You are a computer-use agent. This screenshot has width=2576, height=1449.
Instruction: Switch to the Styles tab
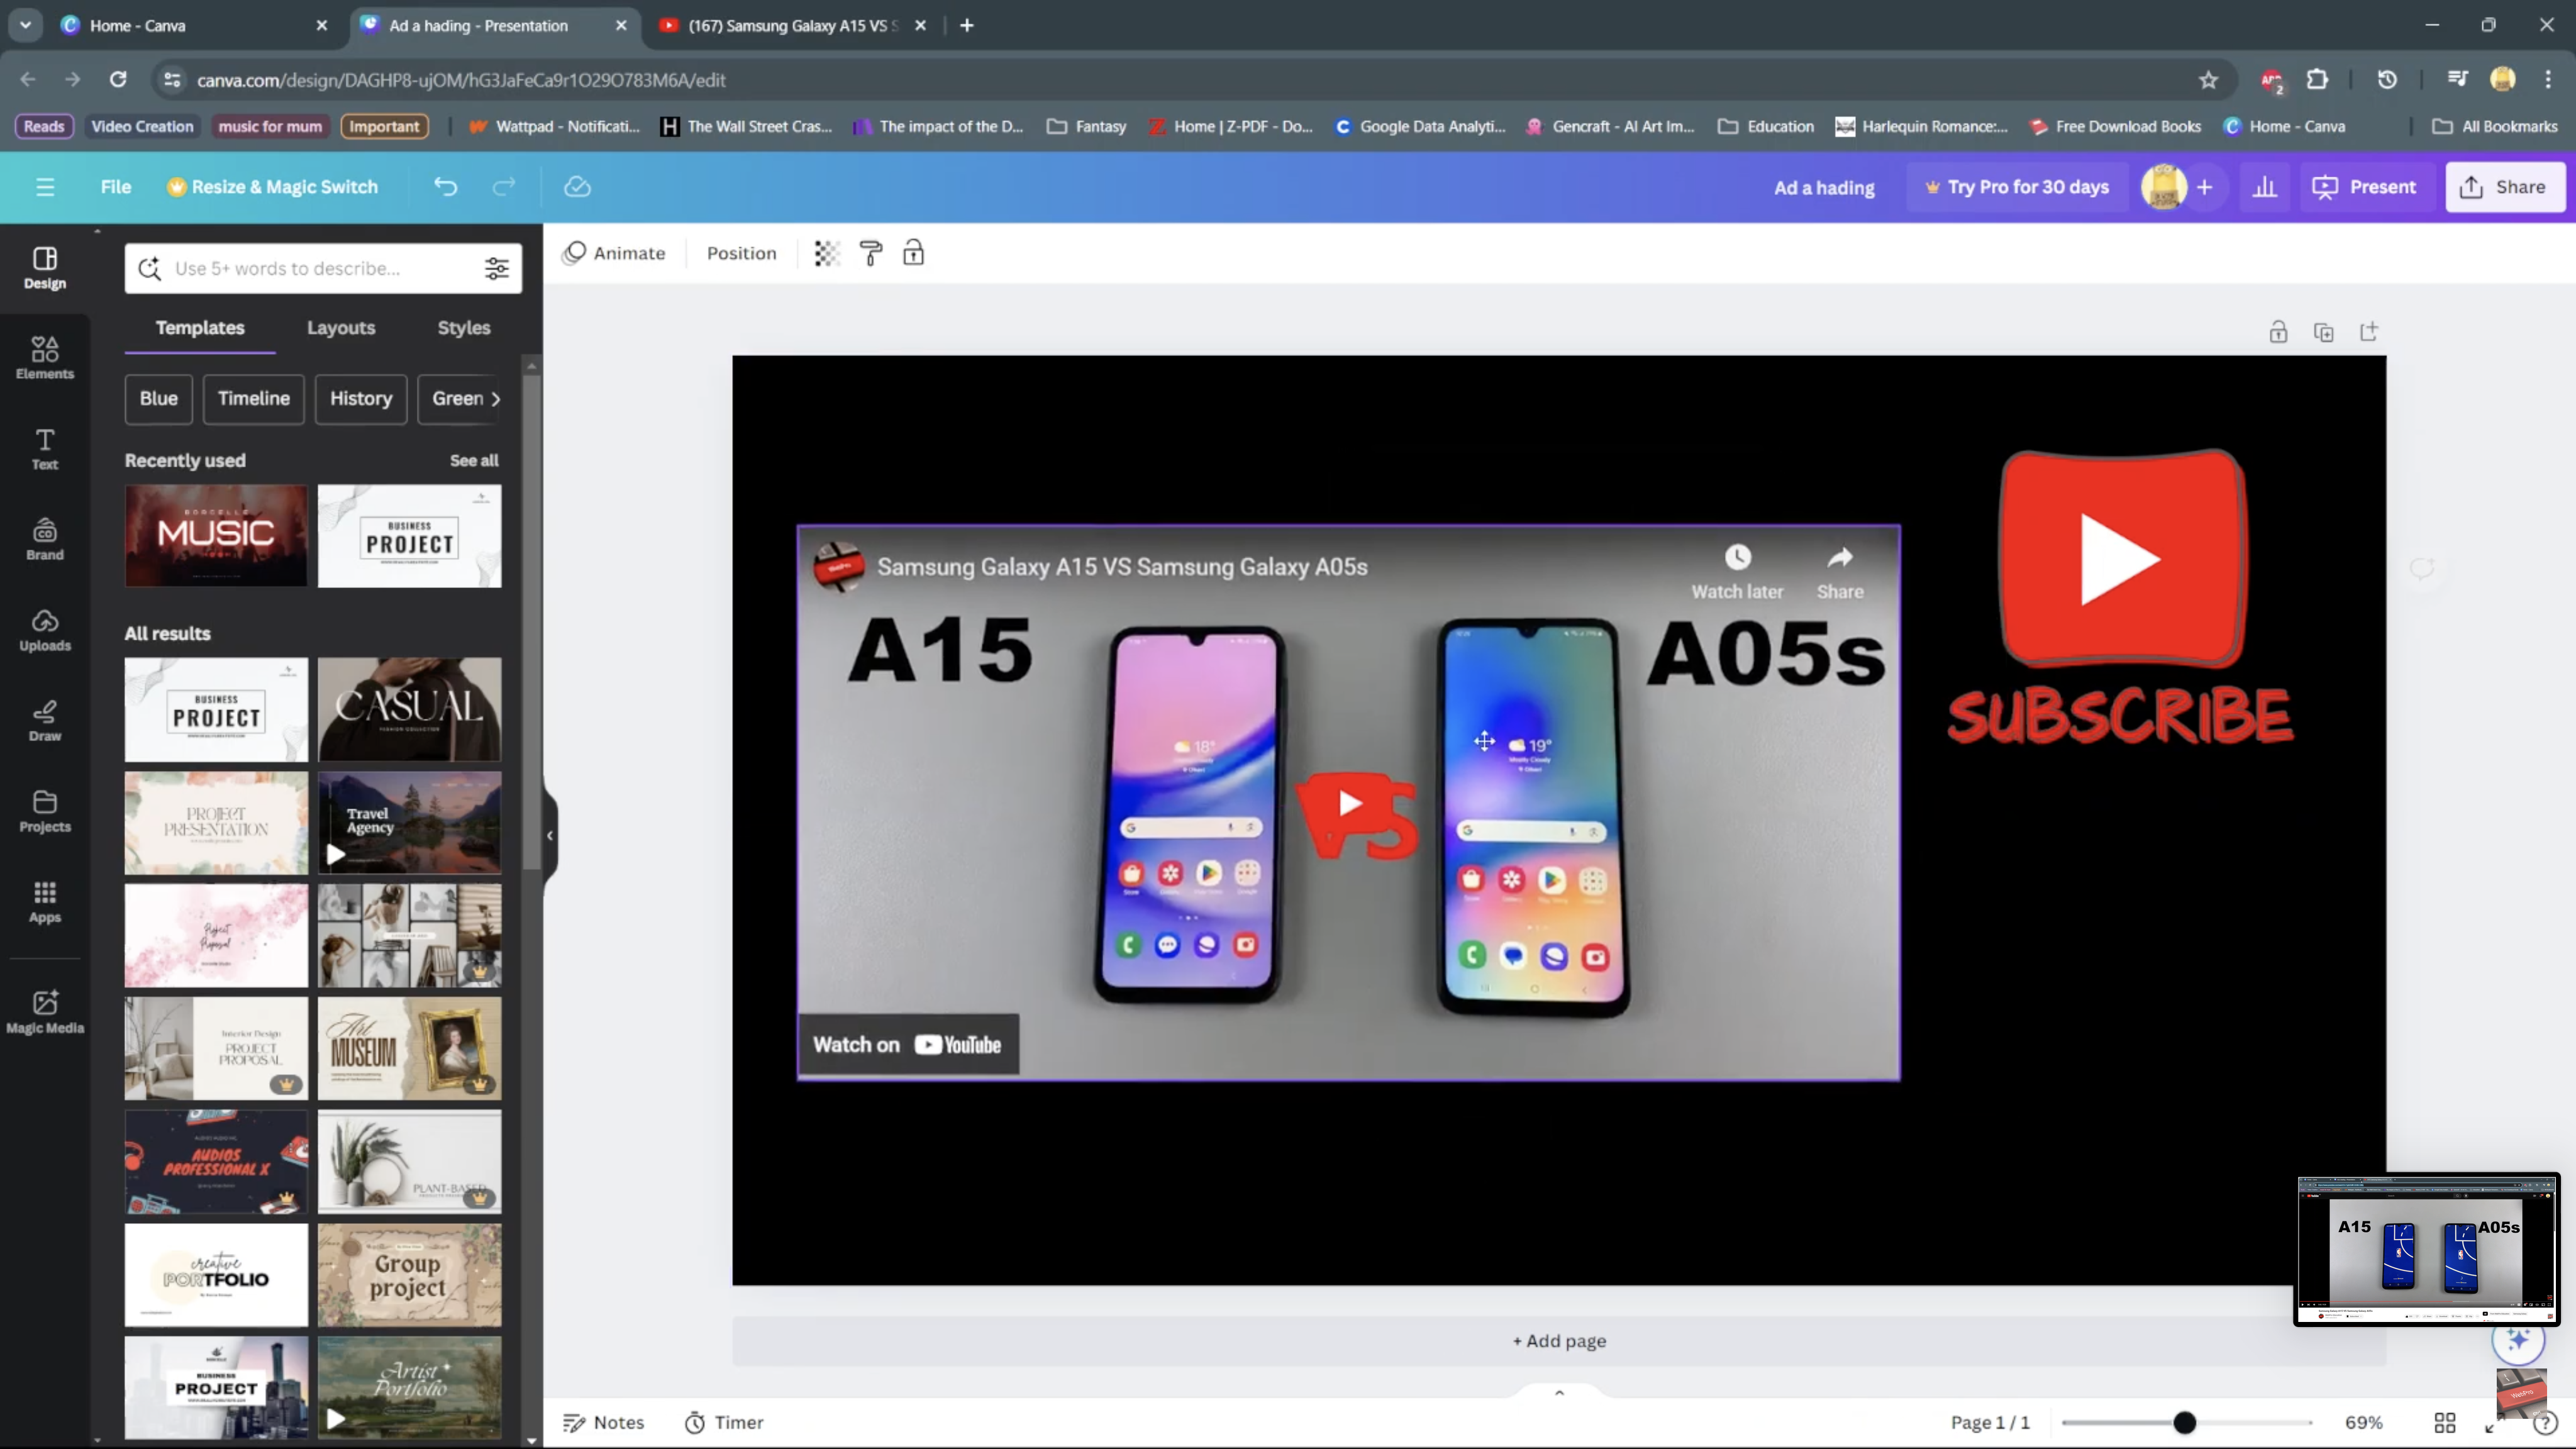464,328
